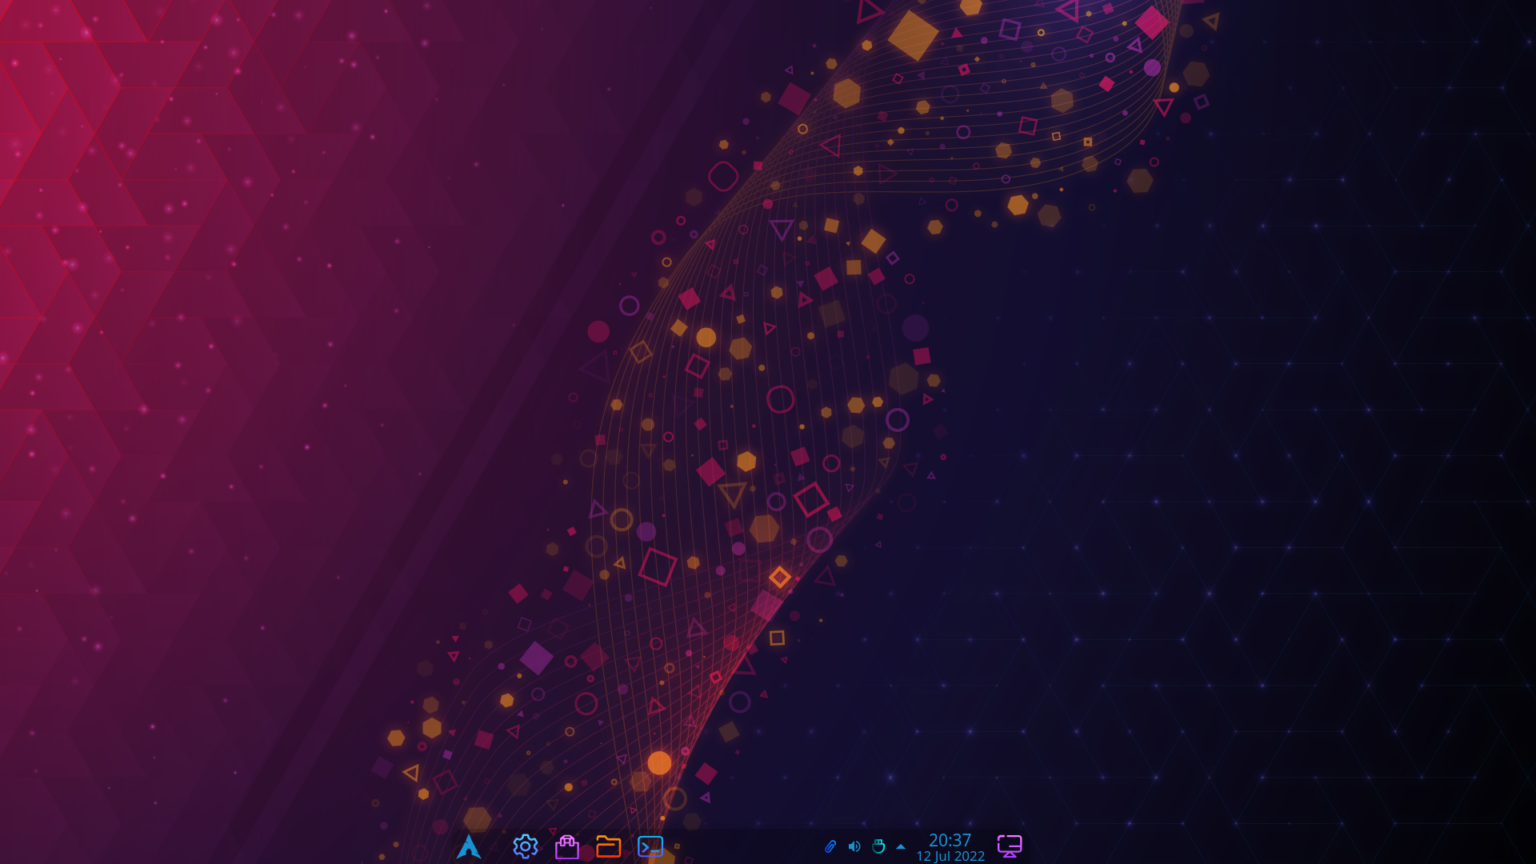
Task: Open the removable media device list
Action: coord(878,846)
